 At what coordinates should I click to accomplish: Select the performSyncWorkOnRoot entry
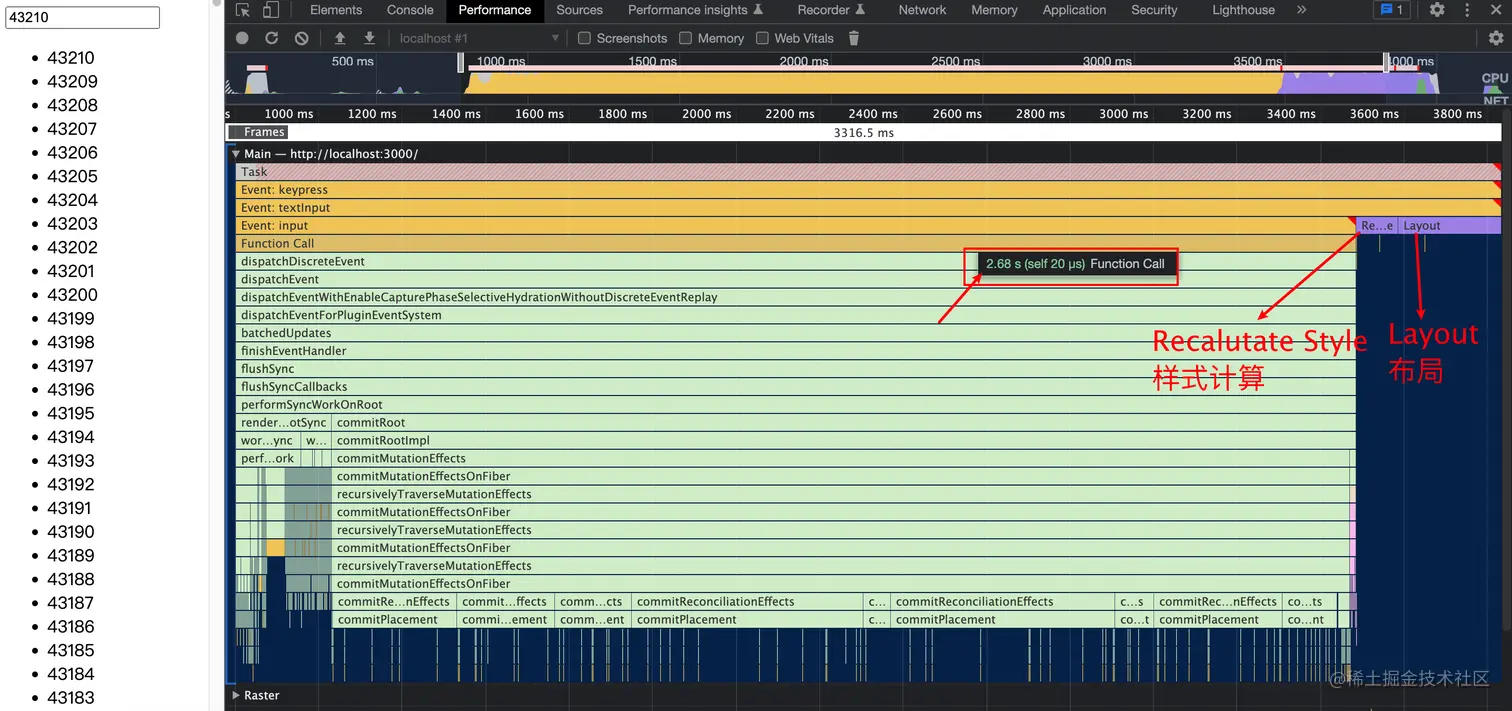click(x=796, y=405)
